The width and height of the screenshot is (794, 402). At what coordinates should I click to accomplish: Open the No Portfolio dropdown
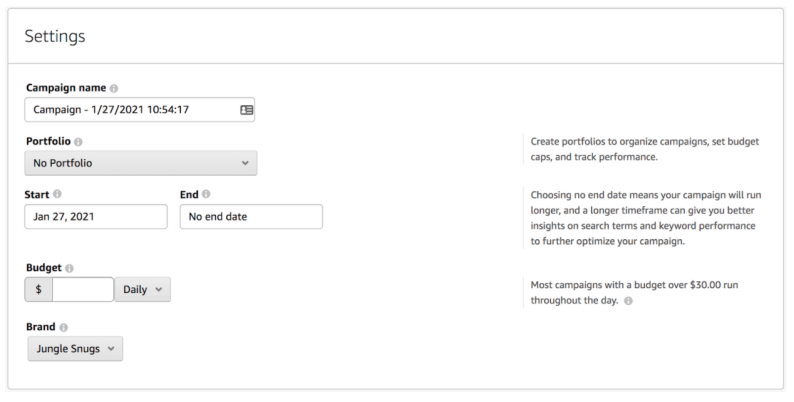point(141,162)
